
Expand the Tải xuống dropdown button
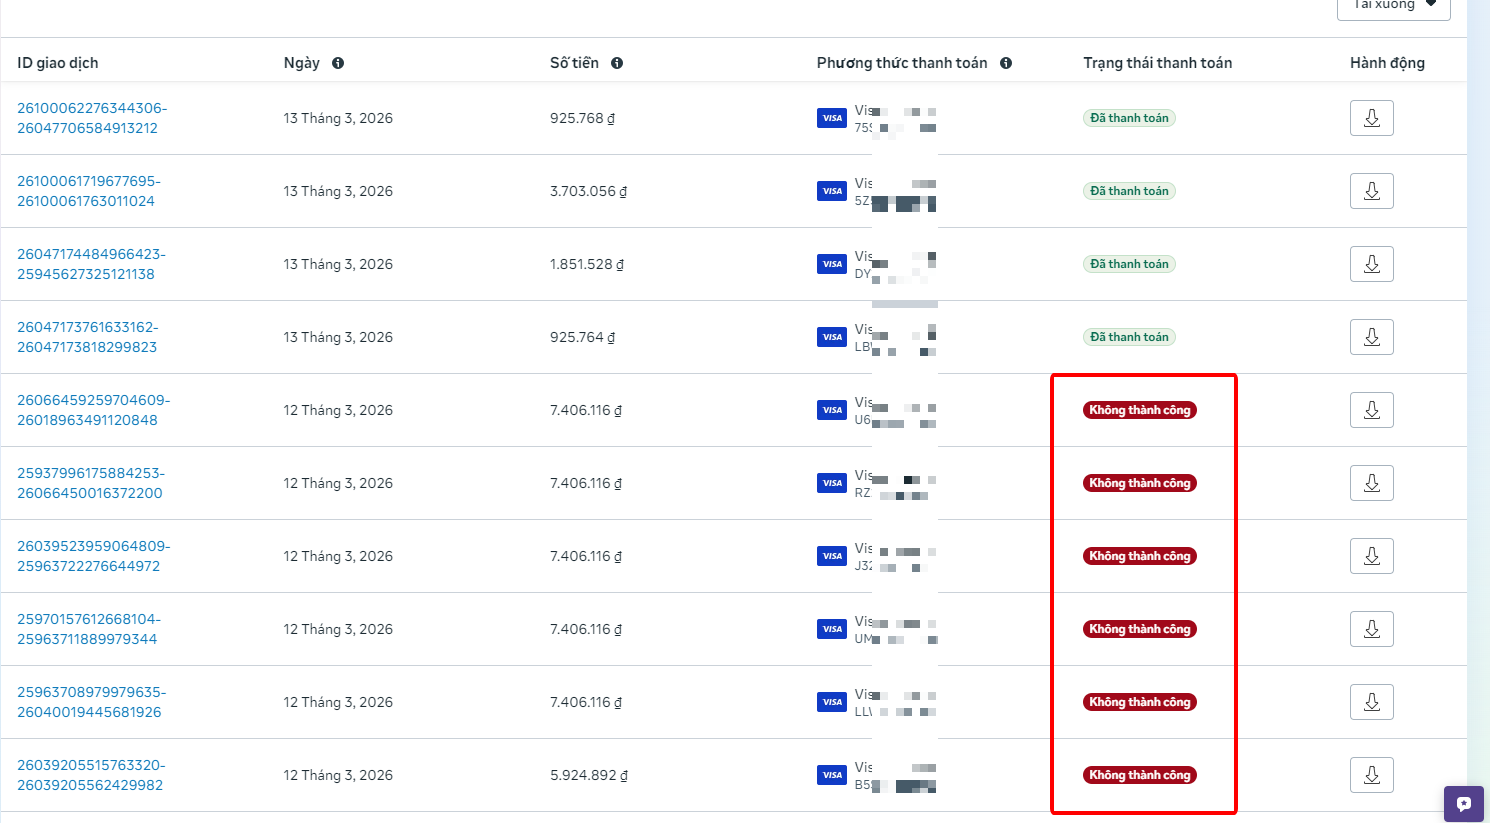pos(1393,6)
